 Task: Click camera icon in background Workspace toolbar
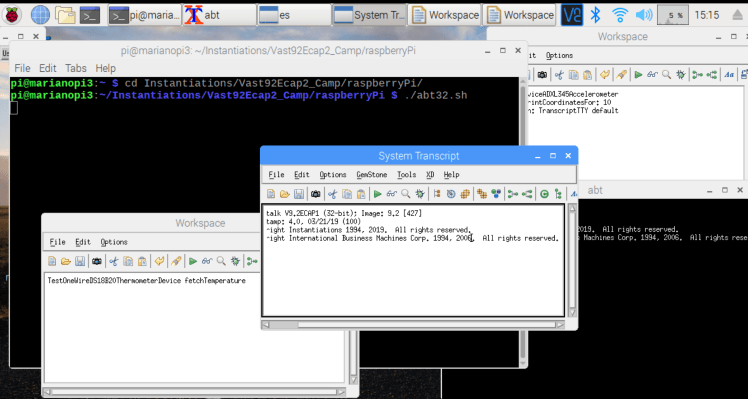point(542,74)
